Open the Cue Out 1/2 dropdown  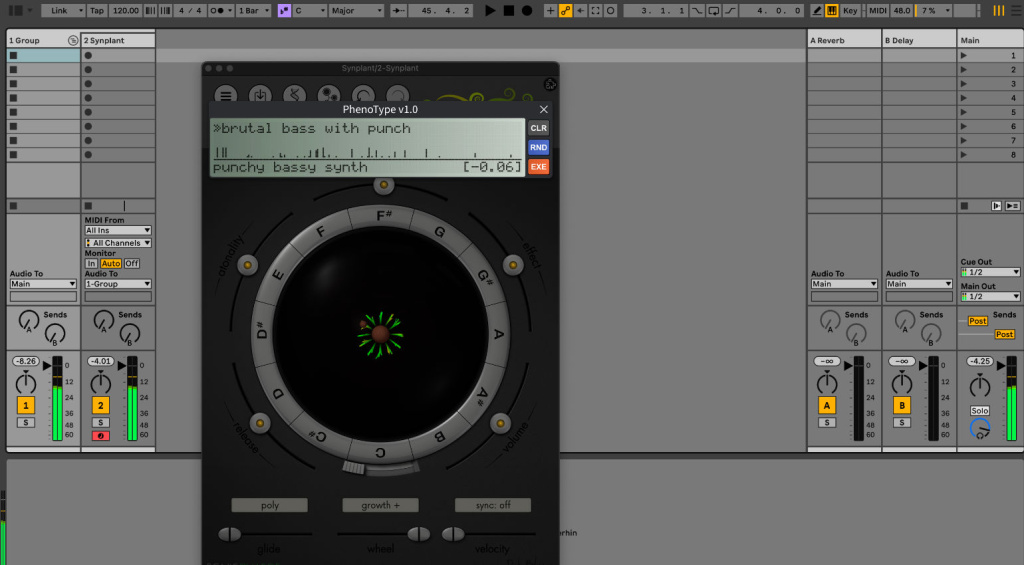[990, 272]
